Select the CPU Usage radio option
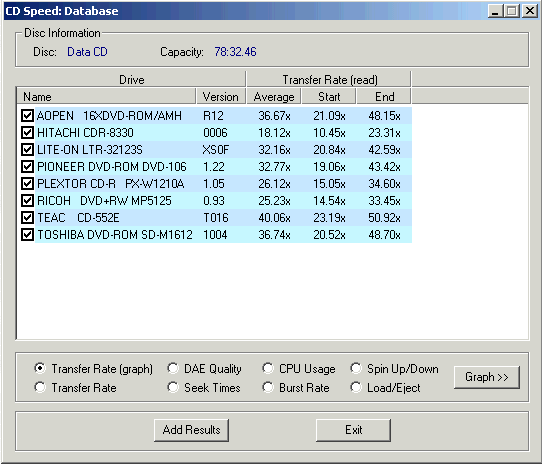Viewport: 542px width, 464px height. click(x=268, y=368)
